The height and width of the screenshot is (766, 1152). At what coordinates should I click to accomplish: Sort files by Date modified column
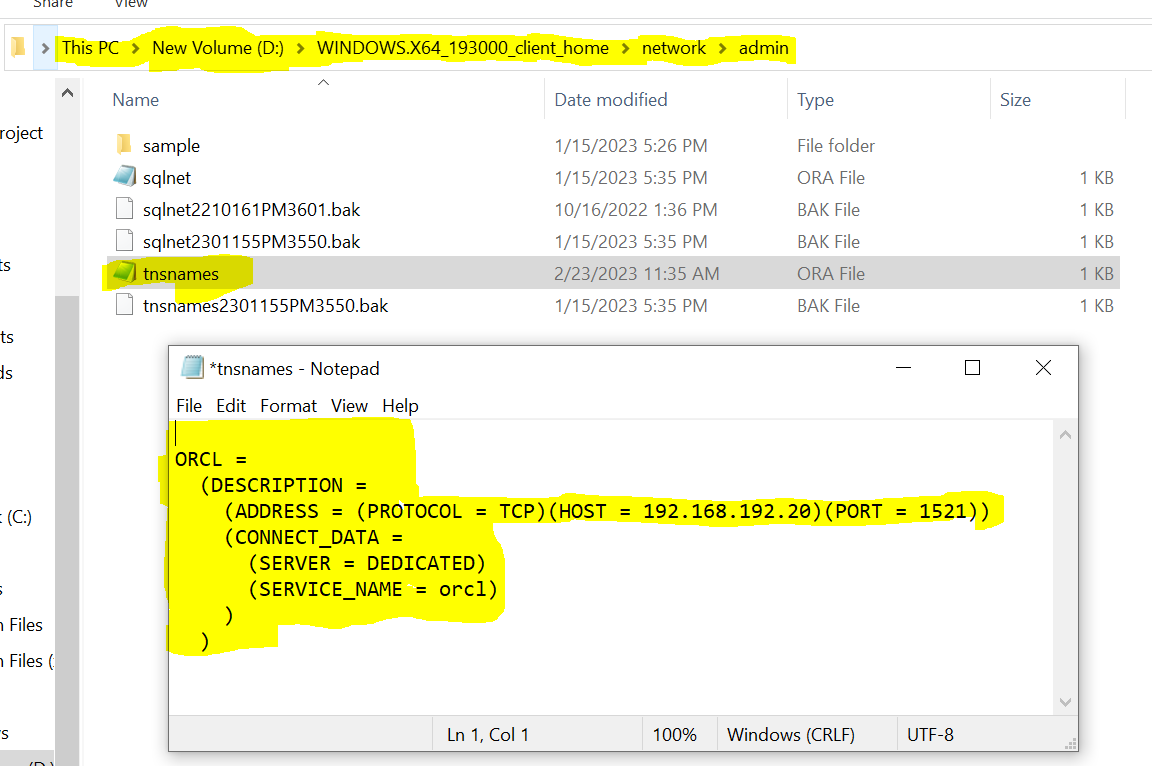[x=610, y=100]
